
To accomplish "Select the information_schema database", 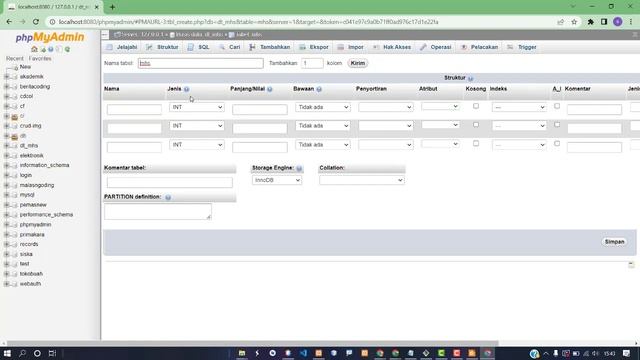I will click(44, 165).
